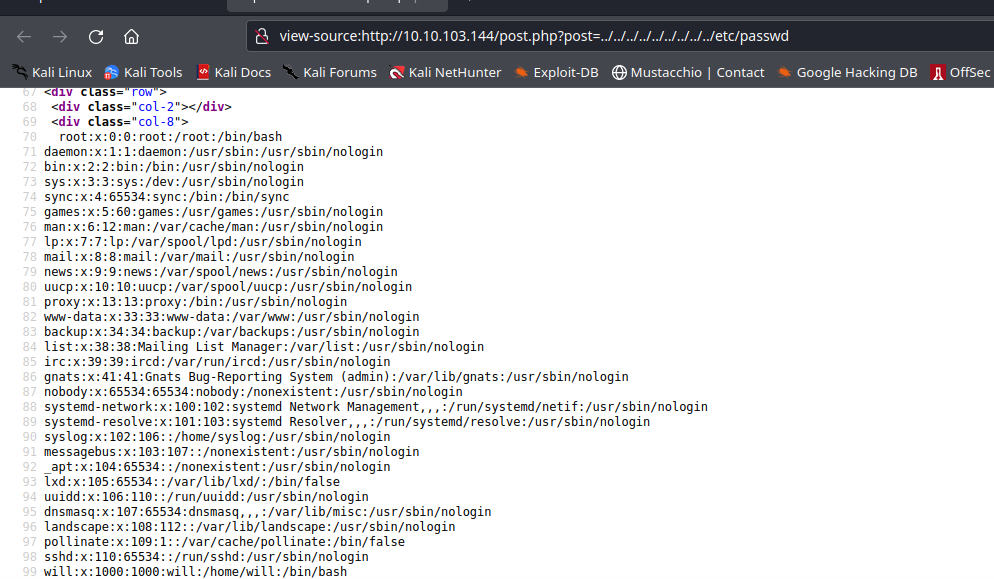Image resolution: width=994 pixels, height=579 pixels.
Task: Click the news:x:9:9 line
Action: click(x=221, y=272)
